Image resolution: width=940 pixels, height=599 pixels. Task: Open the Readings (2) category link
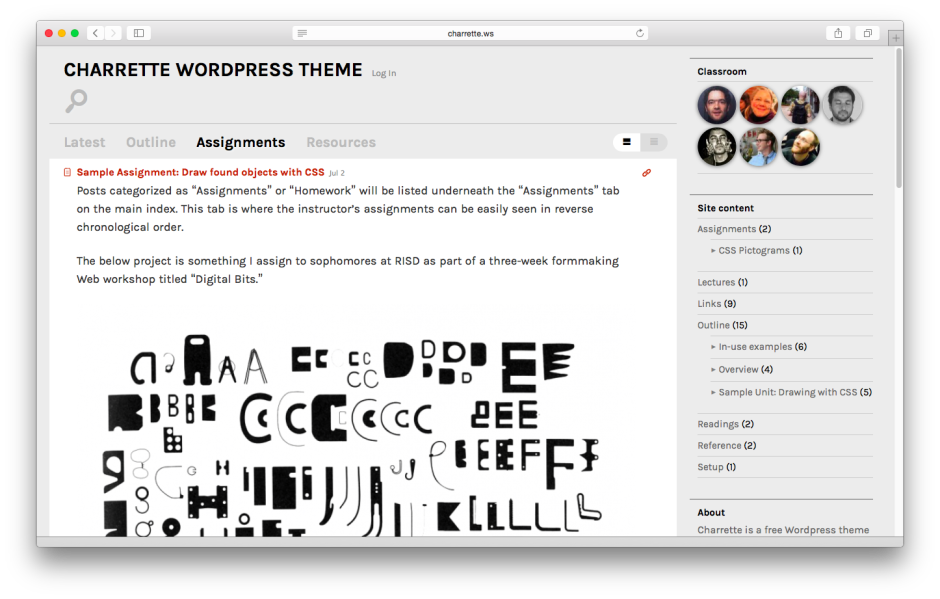point(725,425)
